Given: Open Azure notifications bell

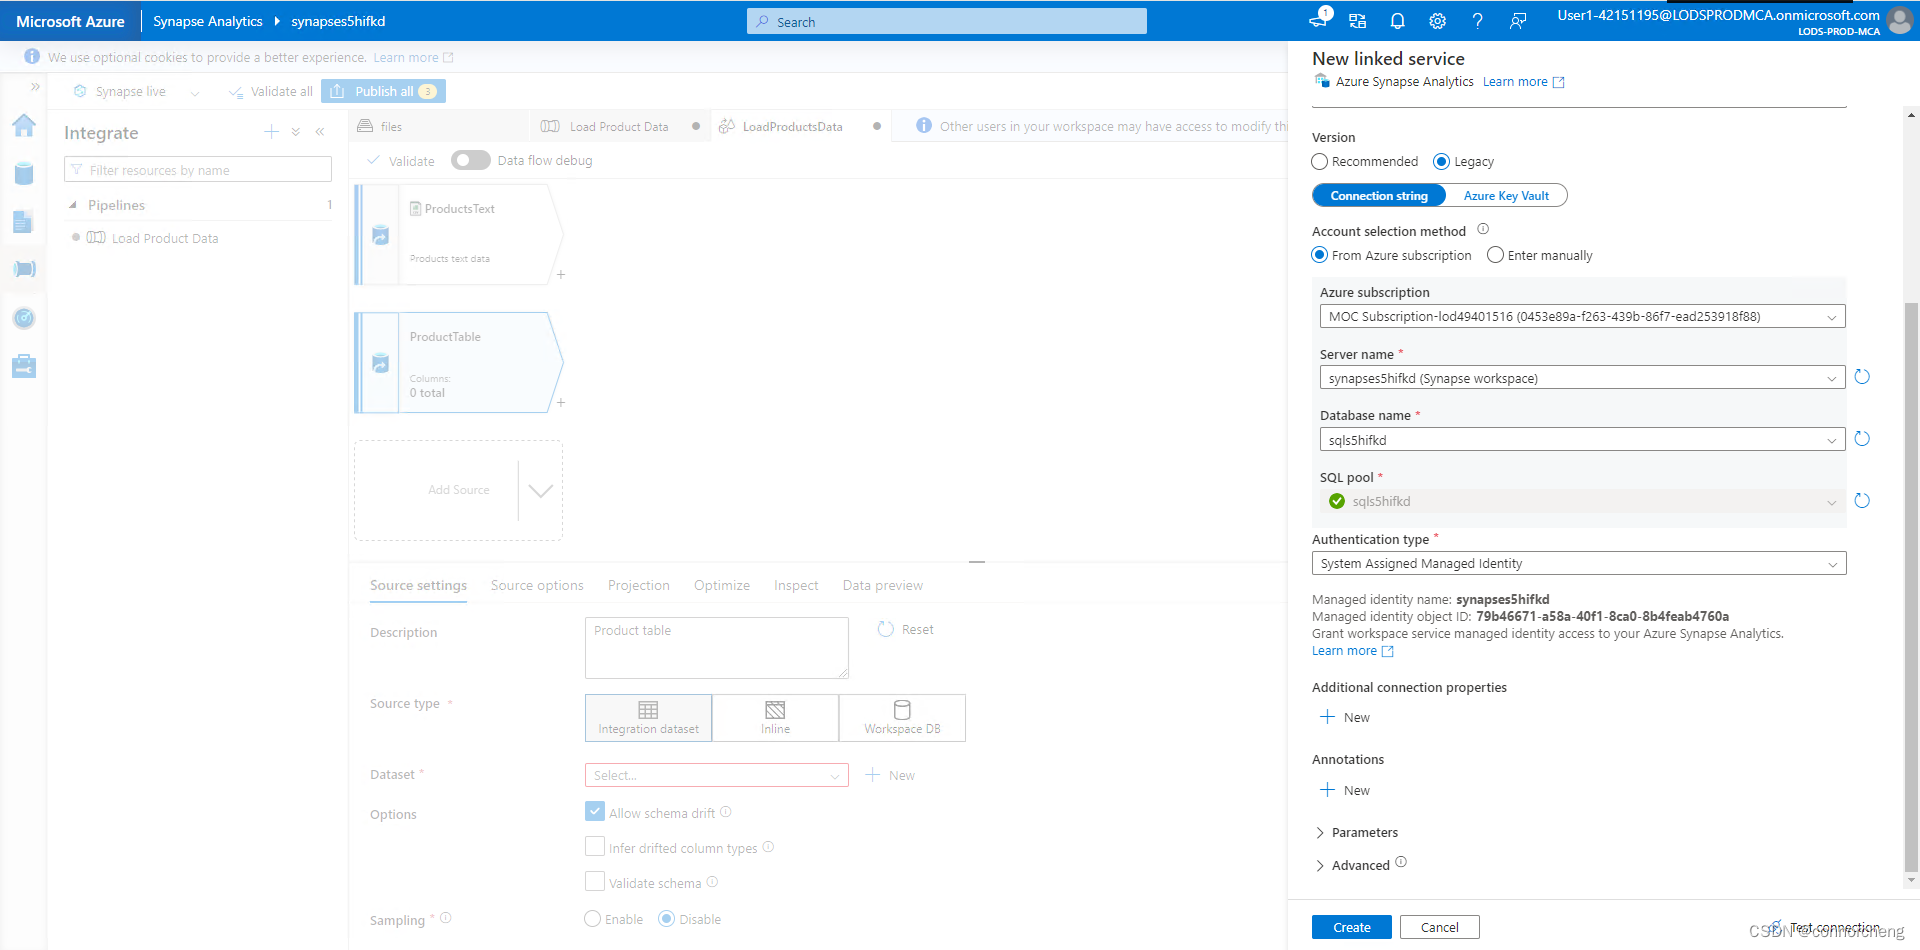Looking at the screenshot, I should point(1397,21).
